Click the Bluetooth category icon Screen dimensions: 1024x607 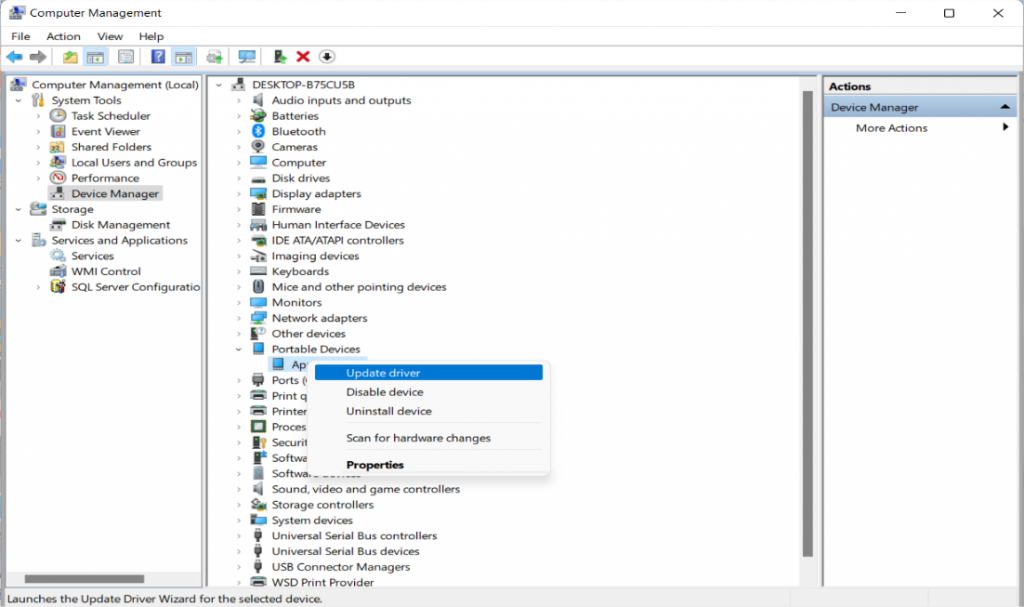pyautogui.click(x=259, y=131)
